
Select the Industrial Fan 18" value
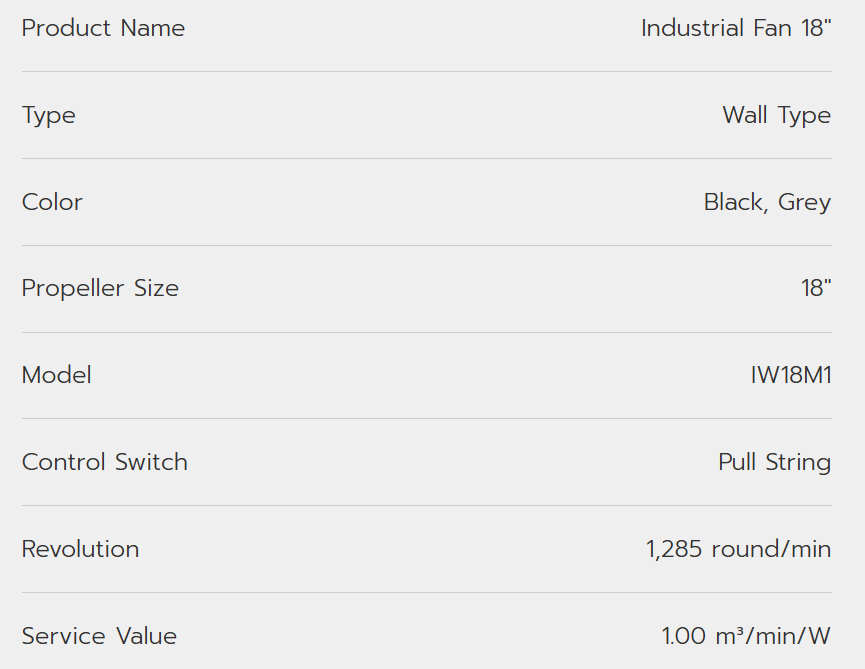[x=735, y=28]
